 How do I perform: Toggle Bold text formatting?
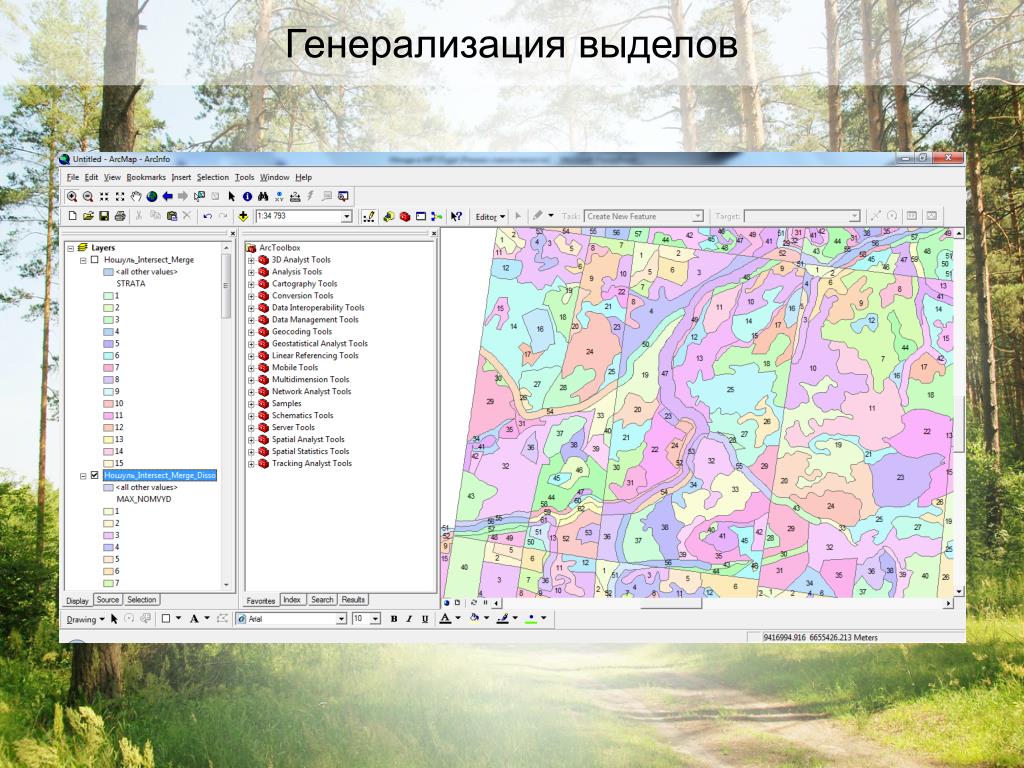394,618
